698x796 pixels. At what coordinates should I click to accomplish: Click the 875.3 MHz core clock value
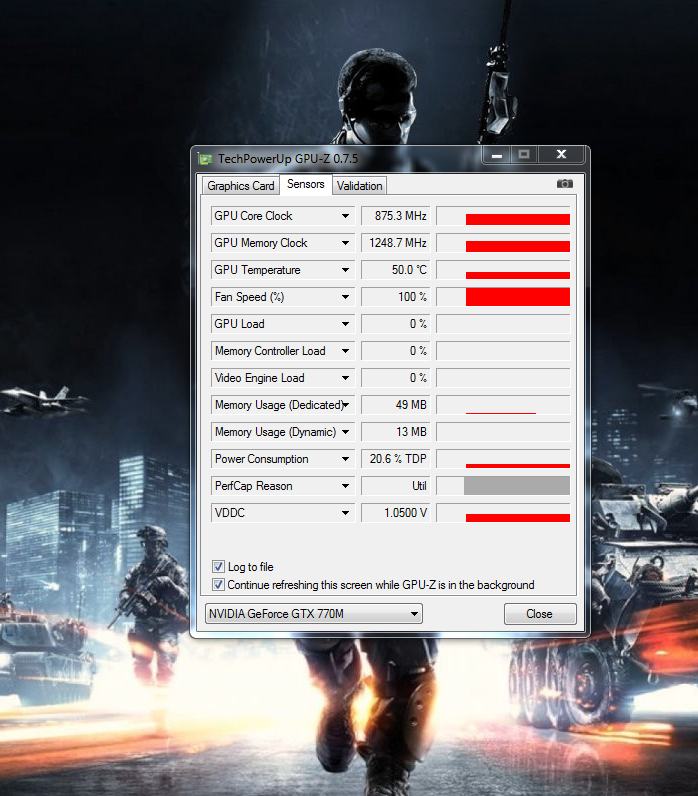(x=396, y=216)
